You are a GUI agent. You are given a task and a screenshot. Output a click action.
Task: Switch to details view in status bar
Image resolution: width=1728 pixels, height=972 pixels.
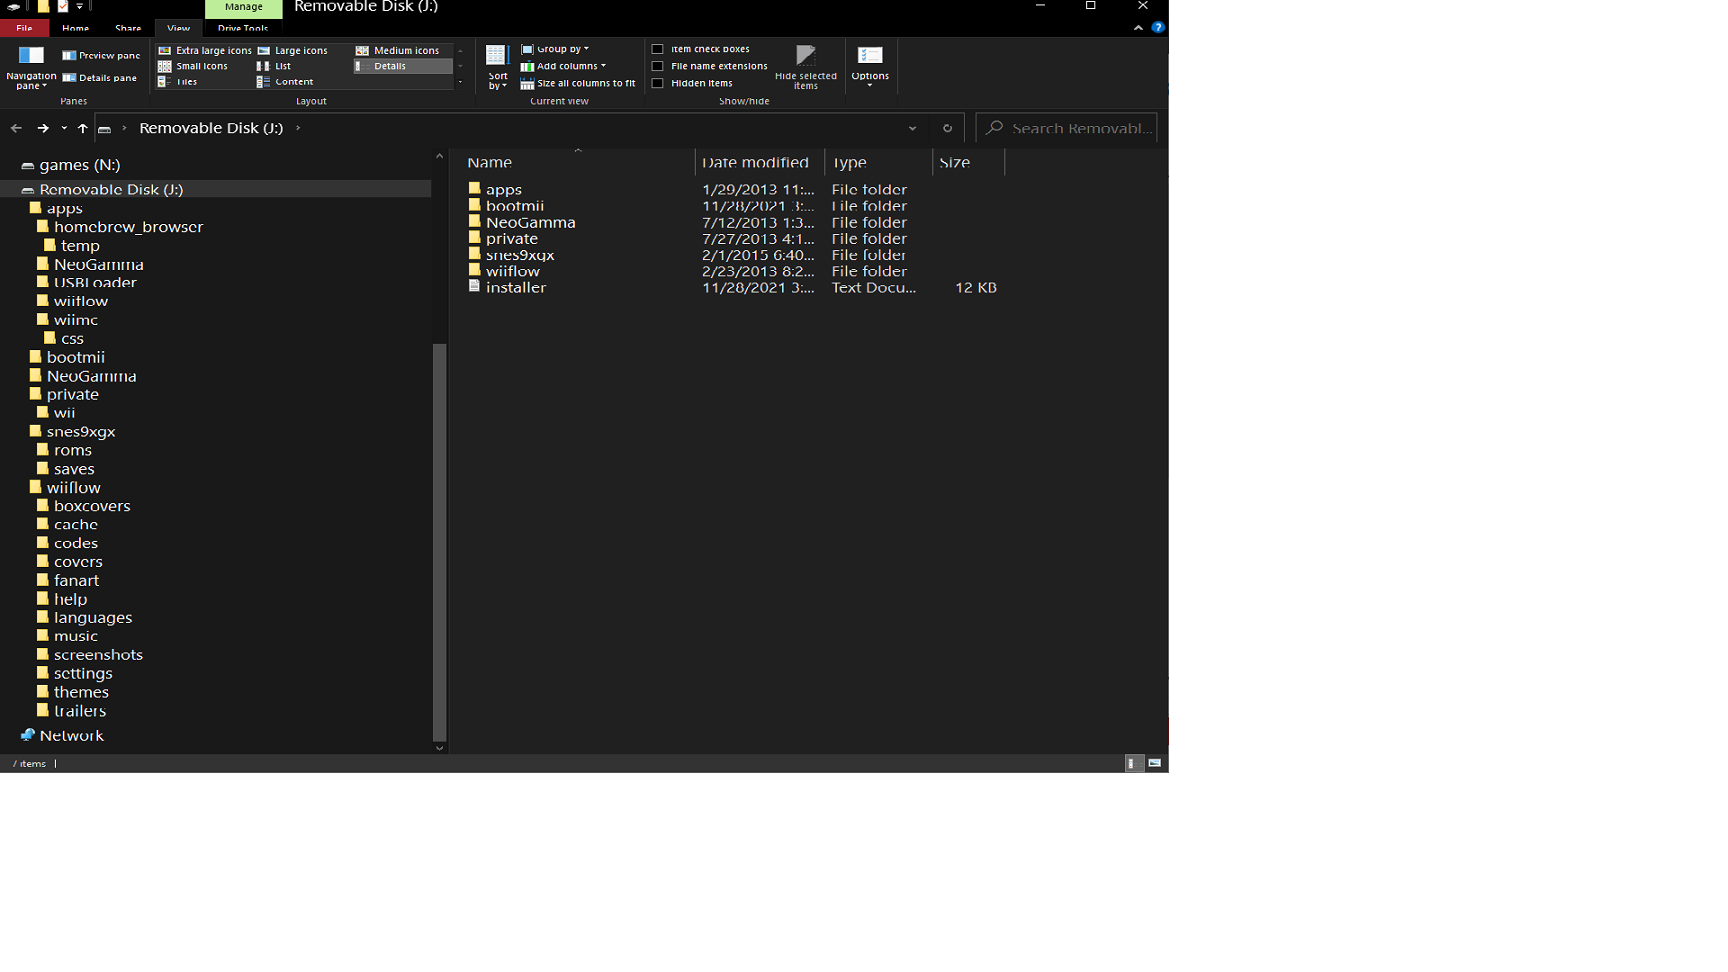click(x=1134, y=763)
